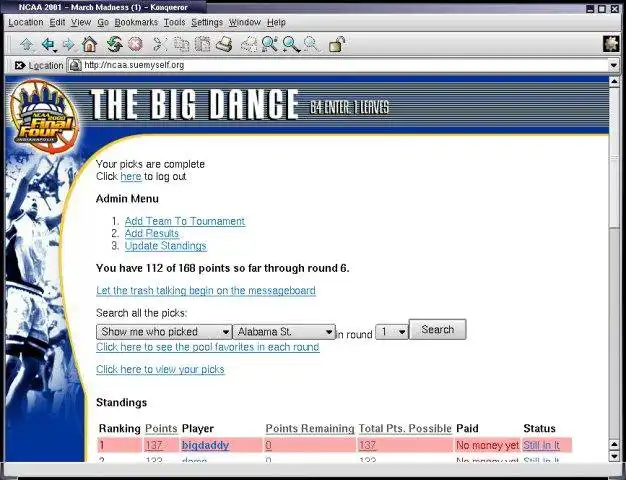Click the 'Admin Menu' heading
The width and height of the screenshot is (626, 480).
pyautogui.click(x=127, y=199)
